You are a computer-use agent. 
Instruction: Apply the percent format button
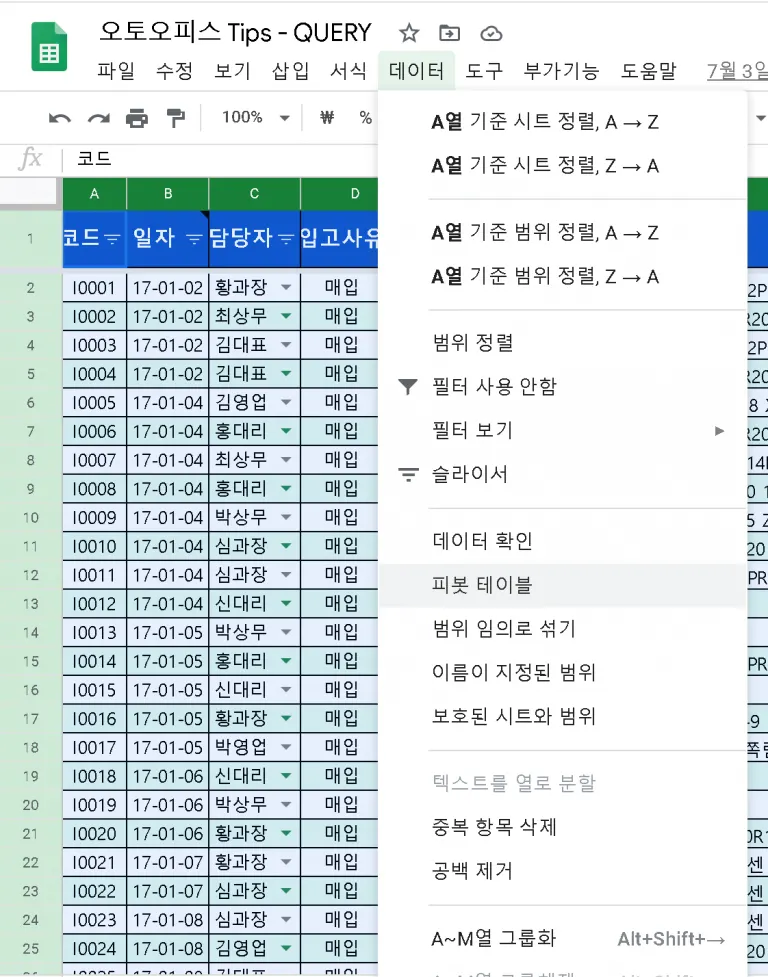click(x=366, y=117)
